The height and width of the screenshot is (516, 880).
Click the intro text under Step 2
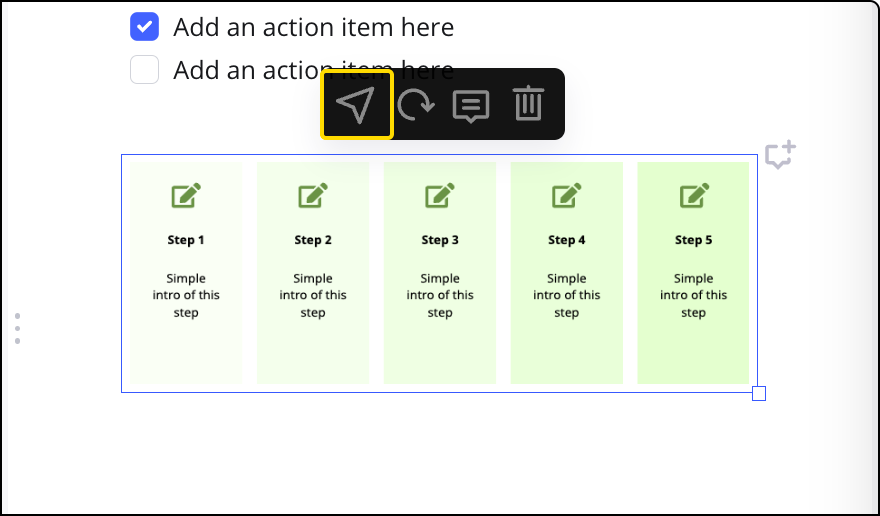[313, 295]
